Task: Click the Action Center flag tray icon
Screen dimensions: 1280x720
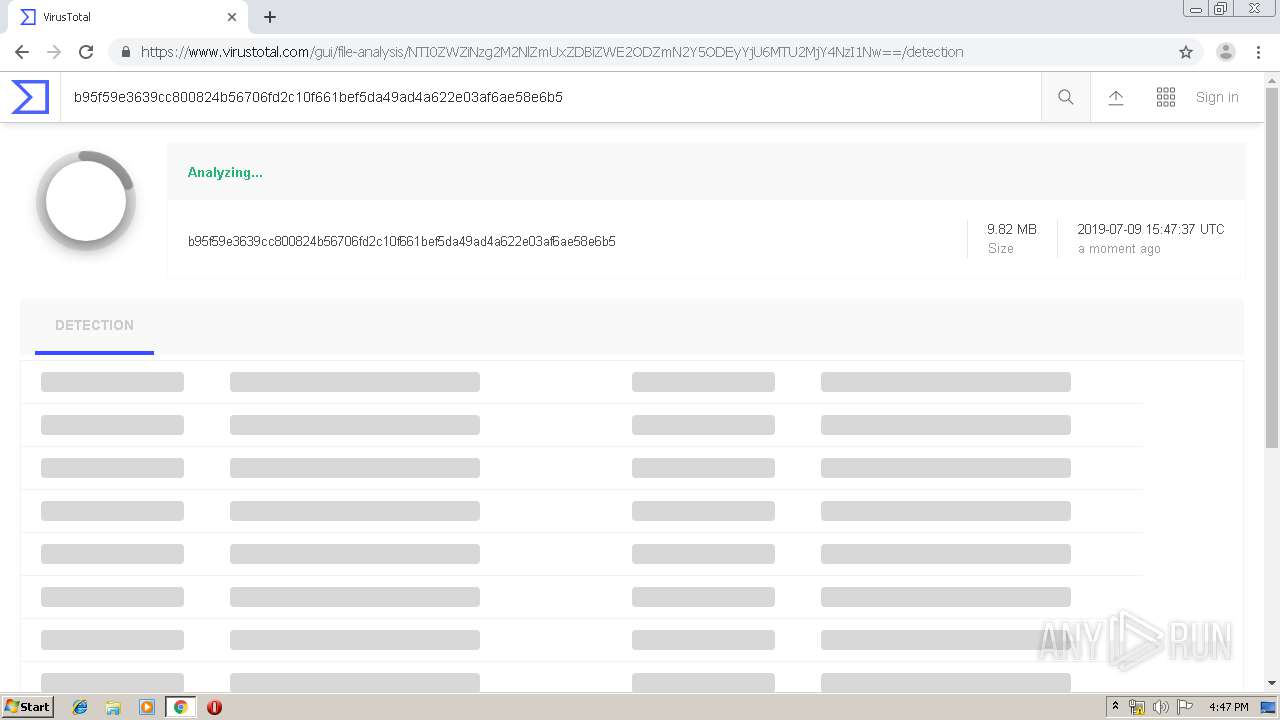Action: click(1185, 707)
